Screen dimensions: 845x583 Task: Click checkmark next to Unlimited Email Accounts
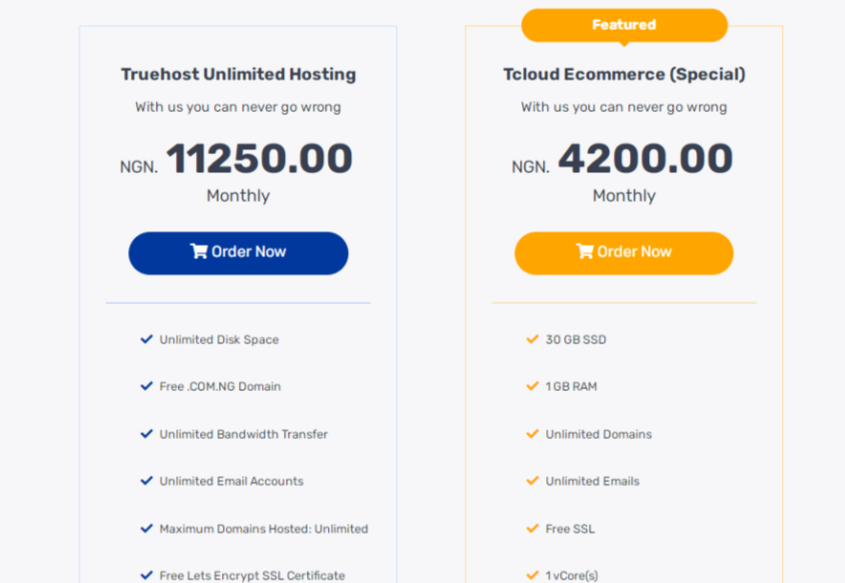(146, 481)
